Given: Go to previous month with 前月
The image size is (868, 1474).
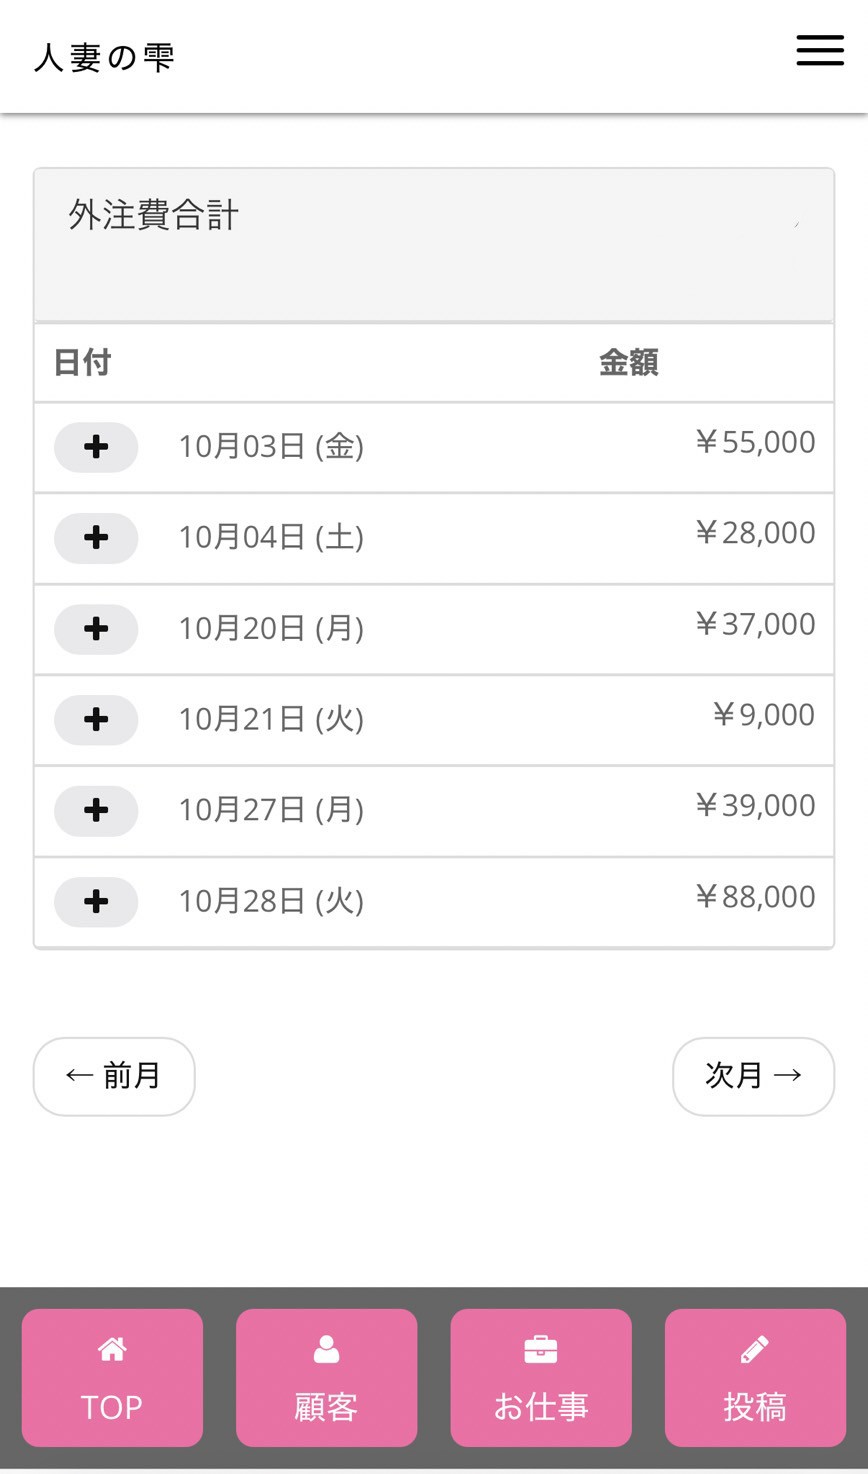Looking at the screenshot, I should tap(114, 1076).
